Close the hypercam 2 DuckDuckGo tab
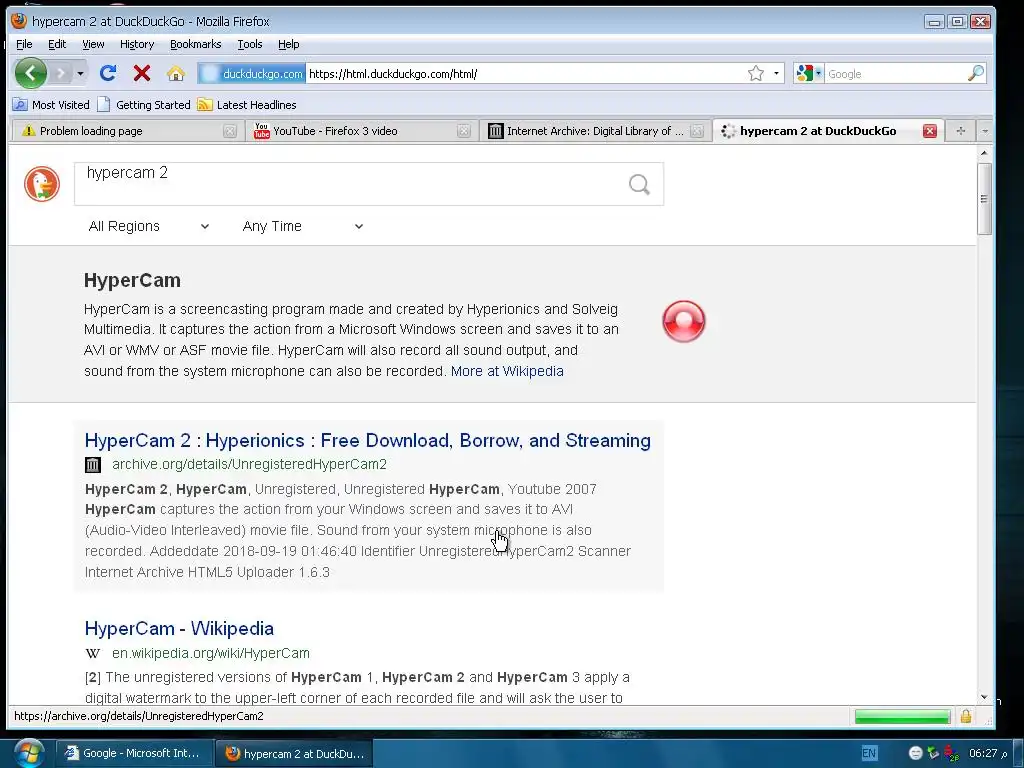Viewport: 1024px width, 768px height. tap(930, 131)
